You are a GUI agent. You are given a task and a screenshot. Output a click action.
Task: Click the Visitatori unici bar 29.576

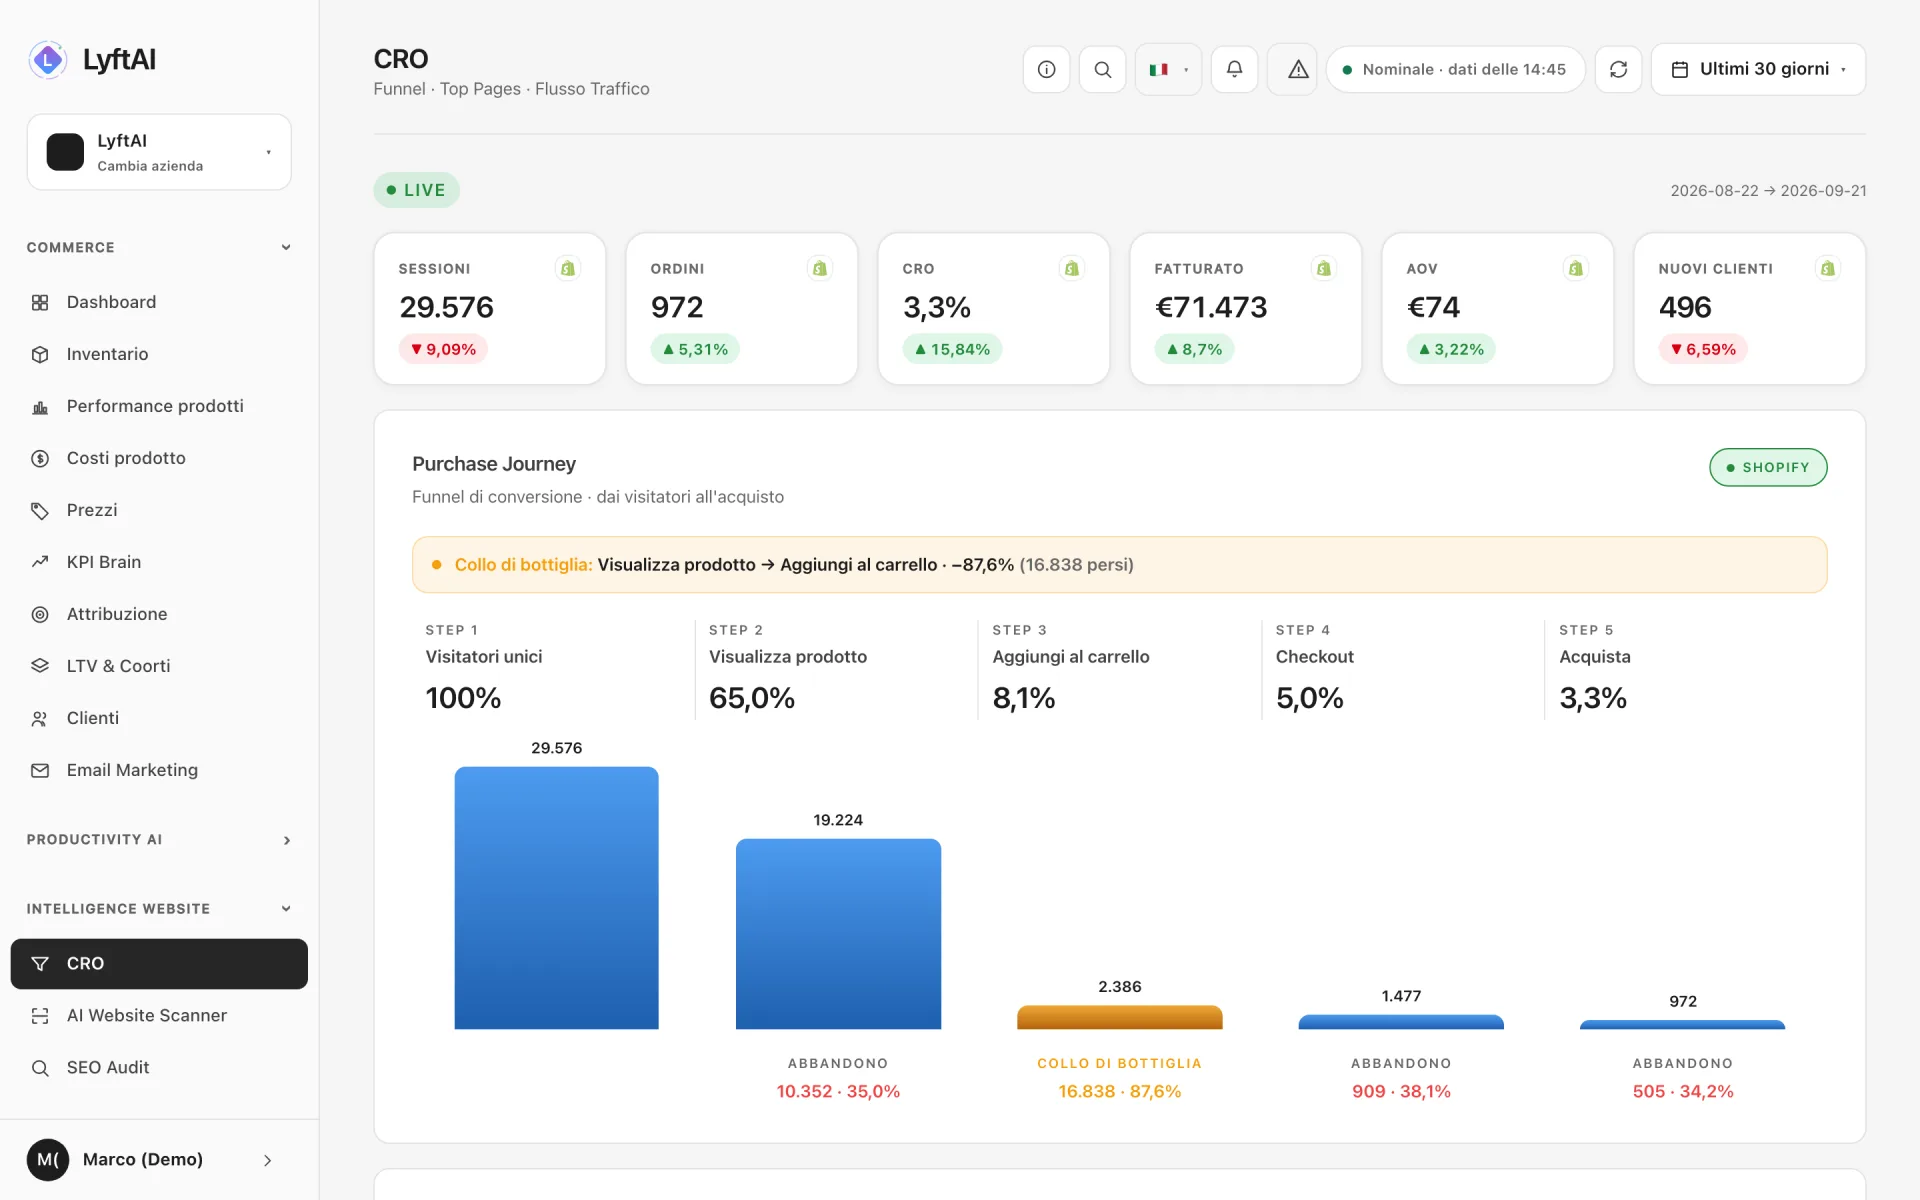point(556,898)
